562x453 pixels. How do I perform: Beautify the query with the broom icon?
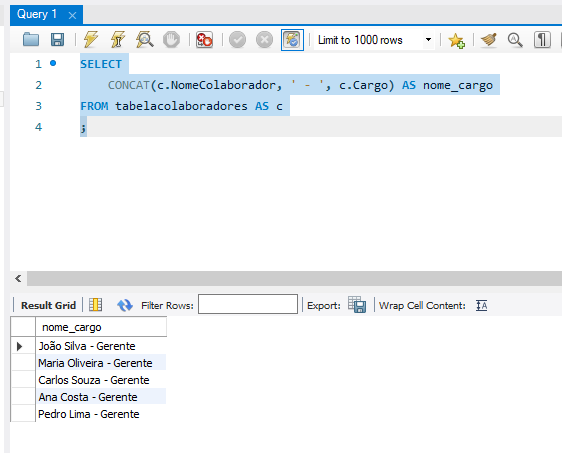coord(489,40)
